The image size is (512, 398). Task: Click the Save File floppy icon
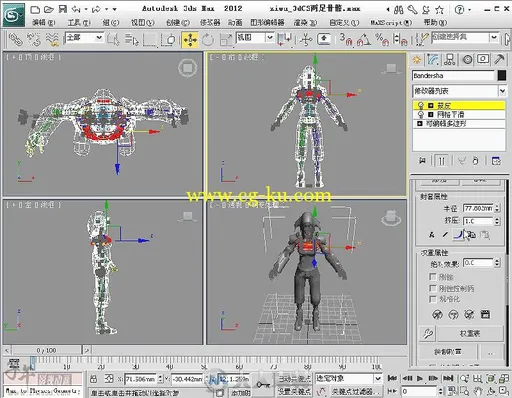tap(63, 9)
